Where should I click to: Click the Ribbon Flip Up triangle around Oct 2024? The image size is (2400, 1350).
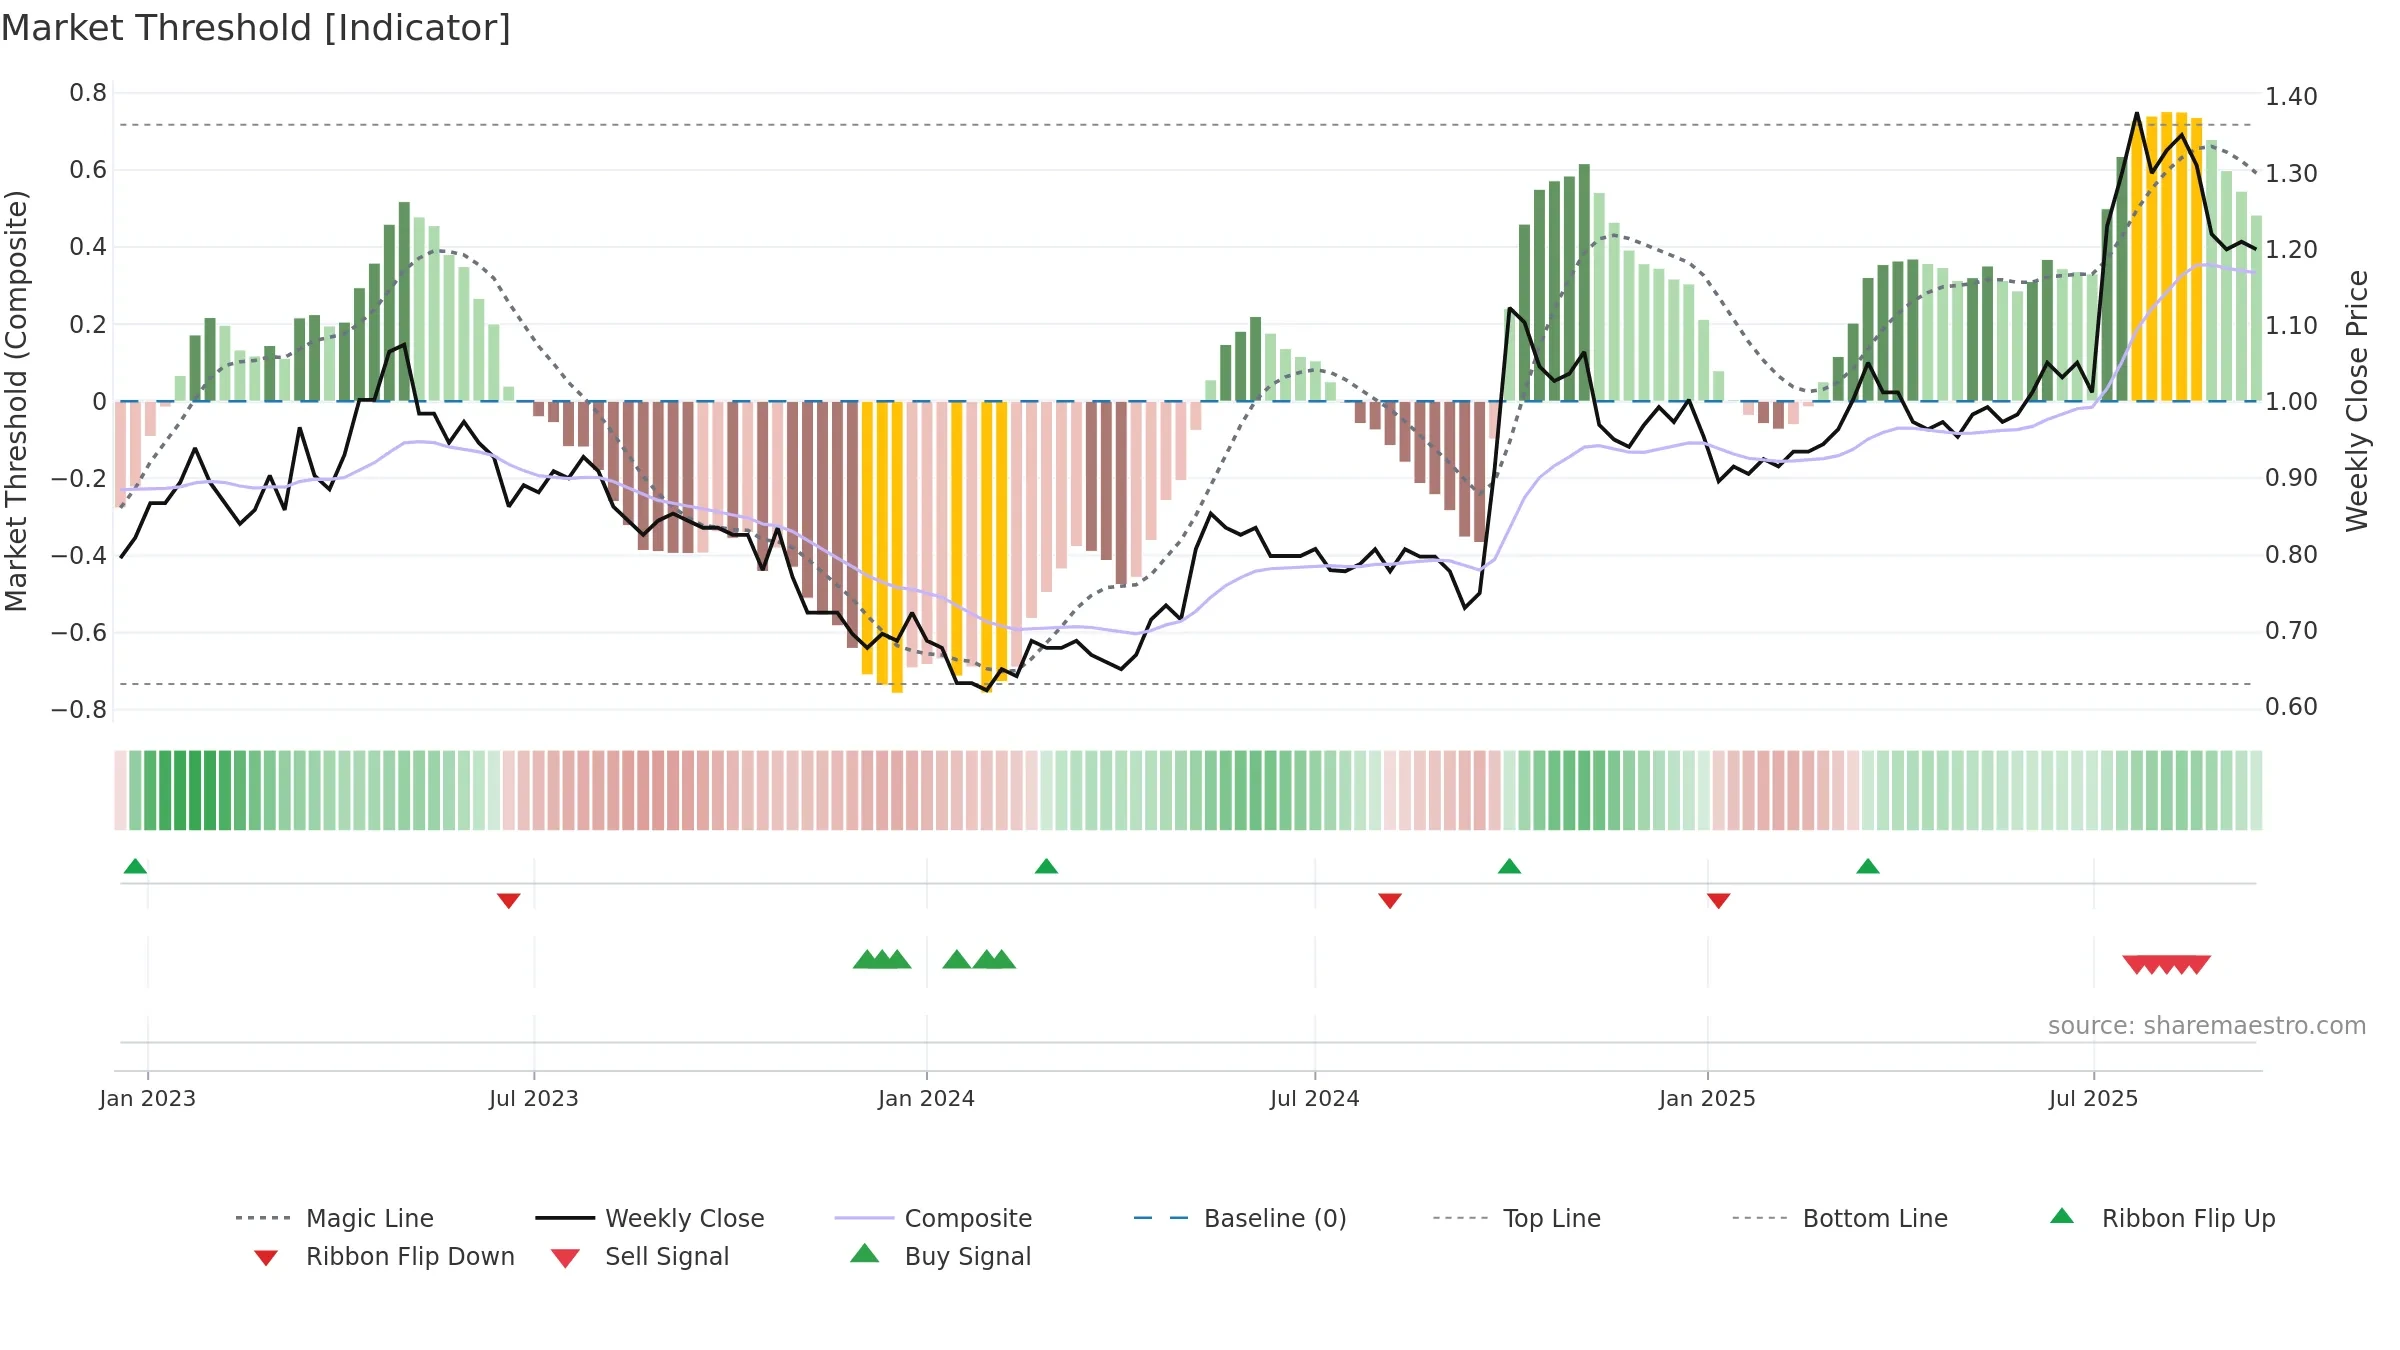tap(1509, 866)
